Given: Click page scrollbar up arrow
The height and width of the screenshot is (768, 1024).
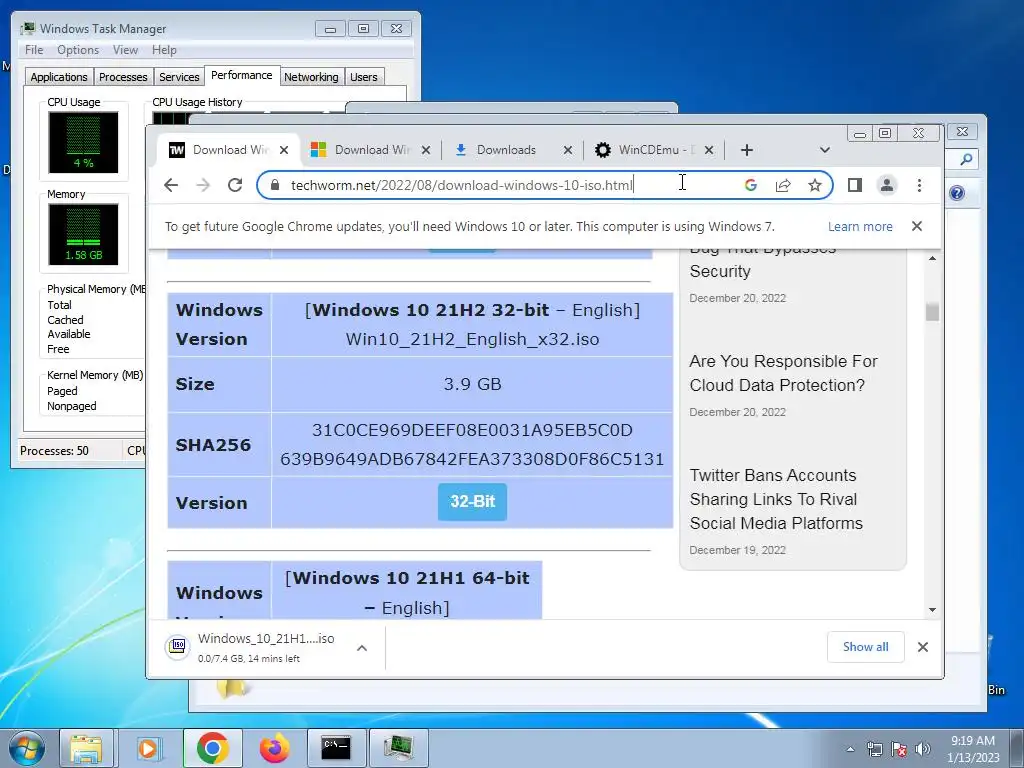Looking at the screenshot, I should 932,259.
